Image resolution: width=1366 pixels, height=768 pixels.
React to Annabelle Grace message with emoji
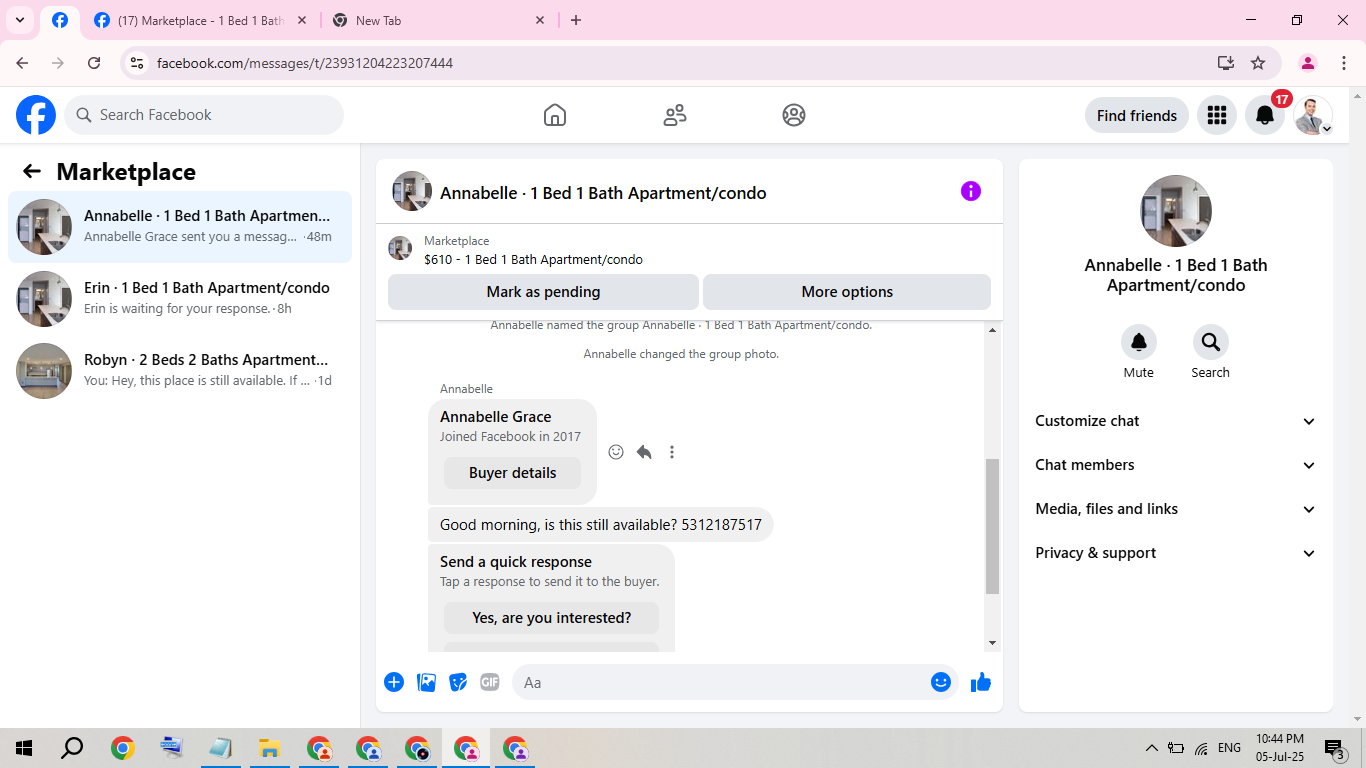(x=616, y=452)
